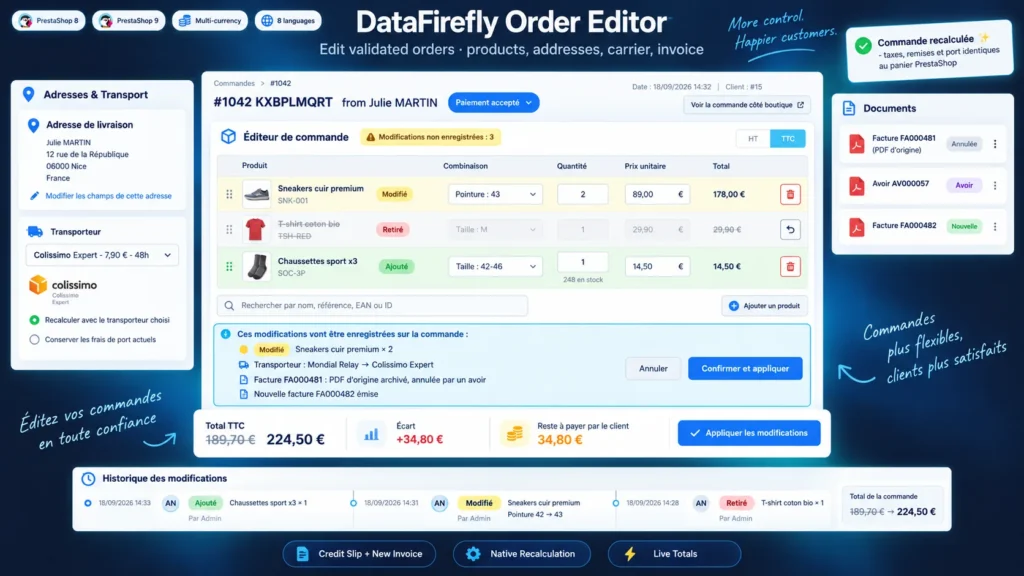1024x576 pixels.
Task: Click the Credit Slip + New Invoice pill
Action: [x=359, y=554]
